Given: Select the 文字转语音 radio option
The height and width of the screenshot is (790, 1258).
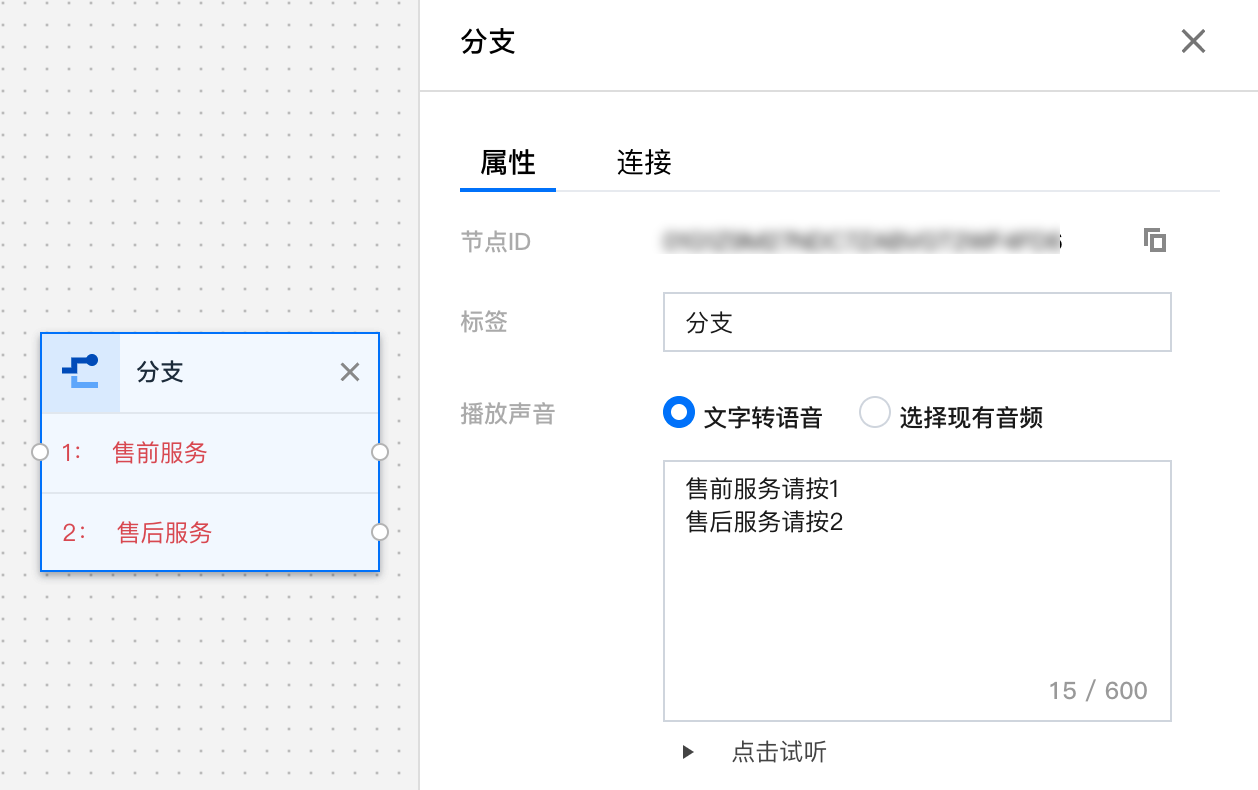Looking at the screenshot, I should (x=679, y=413).
